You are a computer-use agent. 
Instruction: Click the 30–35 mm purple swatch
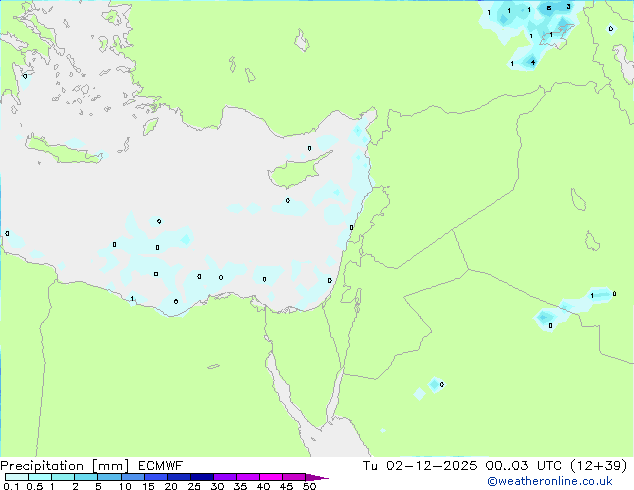coord(224,477)
